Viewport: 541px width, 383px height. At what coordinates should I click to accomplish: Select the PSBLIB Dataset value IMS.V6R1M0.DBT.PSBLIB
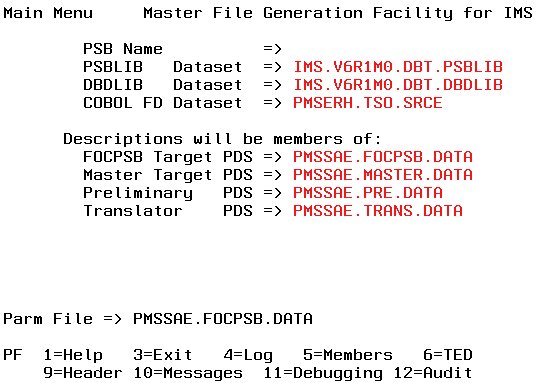click(398, 67)
